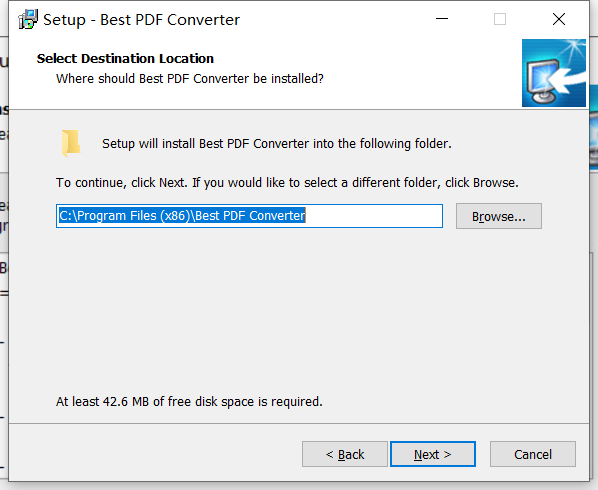598x490 pixels.
Task: Click the "Select Destination Location" heading
Action: pyautogui.click(x=125, y=59)
